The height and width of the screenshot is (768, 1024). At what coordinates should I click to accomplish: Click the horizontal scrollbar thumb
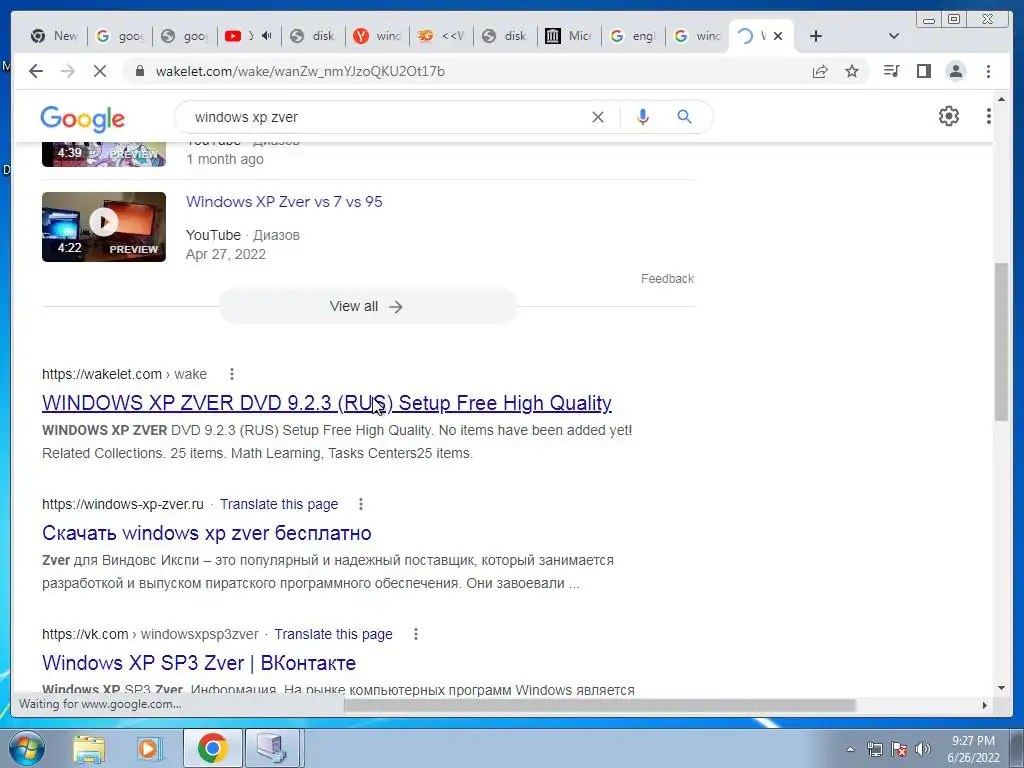coord(600,705)
